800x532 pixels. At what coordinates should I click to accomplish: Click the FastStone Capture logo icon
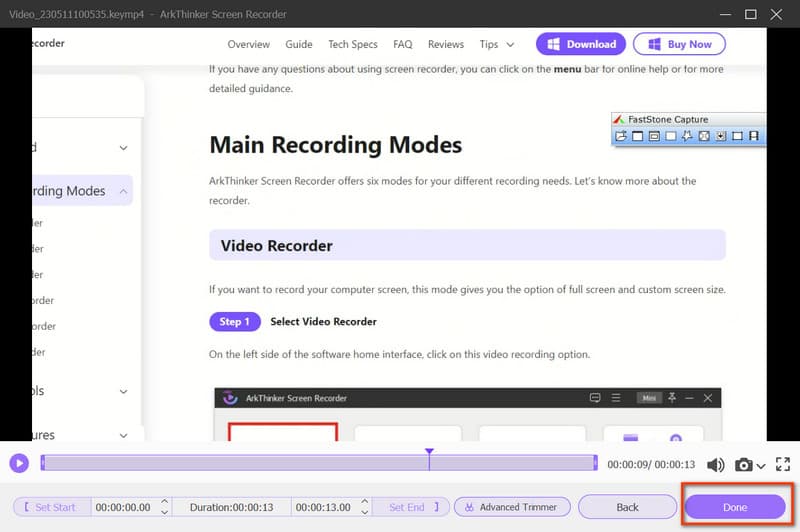(x=619, y=119)
